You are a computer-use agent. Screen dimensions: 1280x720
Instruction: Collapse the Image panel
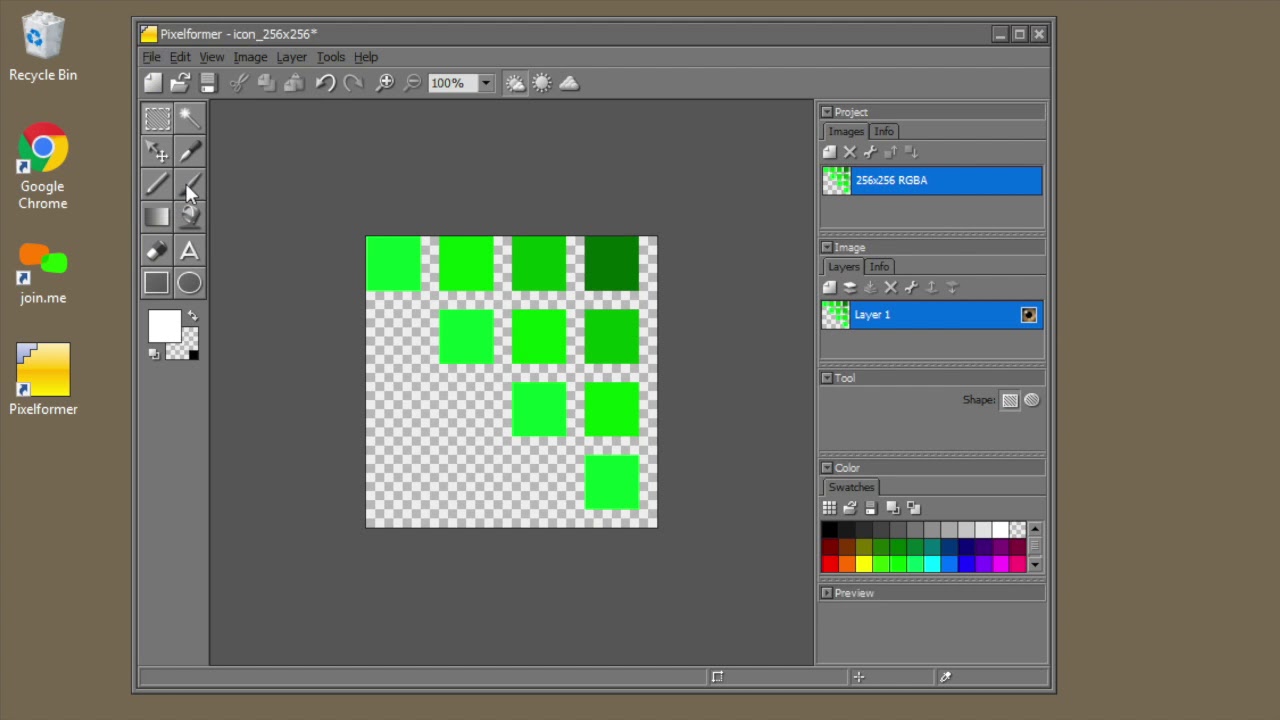coord(826,247)
